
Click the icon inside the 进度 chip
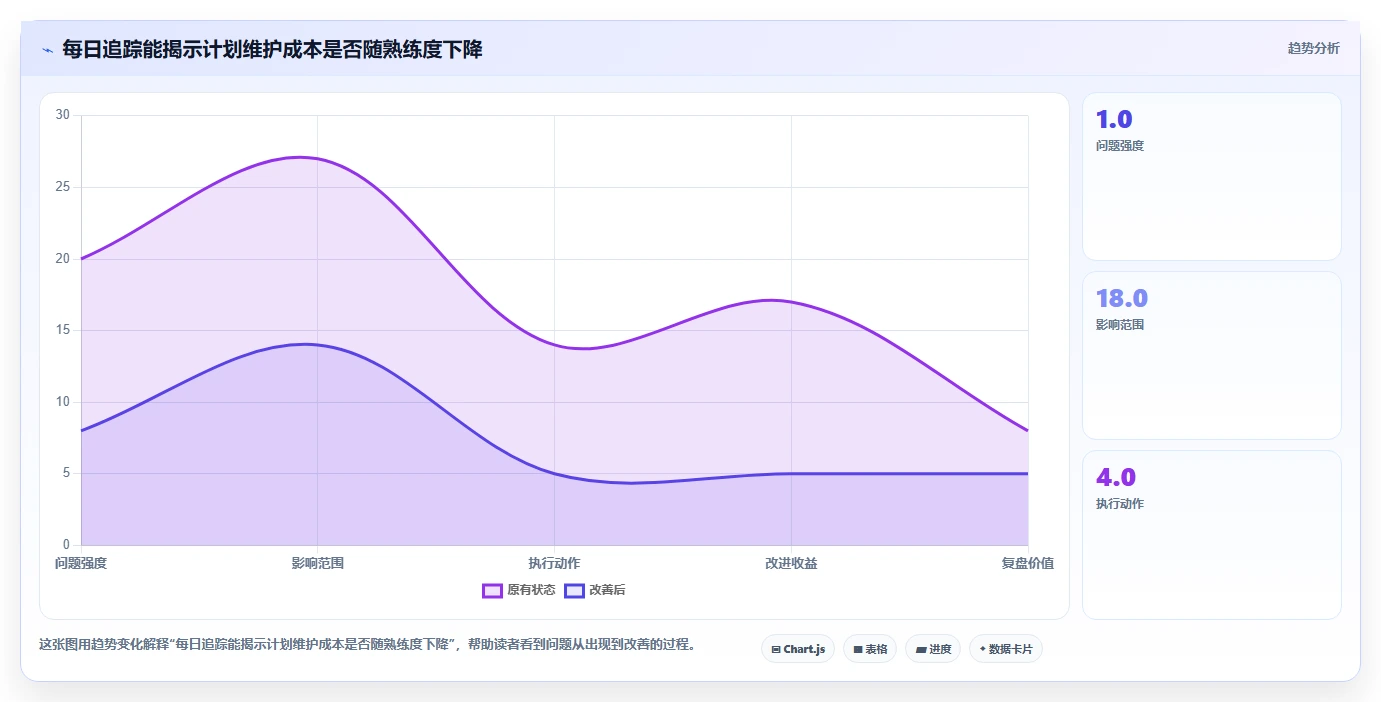point(920,650)
